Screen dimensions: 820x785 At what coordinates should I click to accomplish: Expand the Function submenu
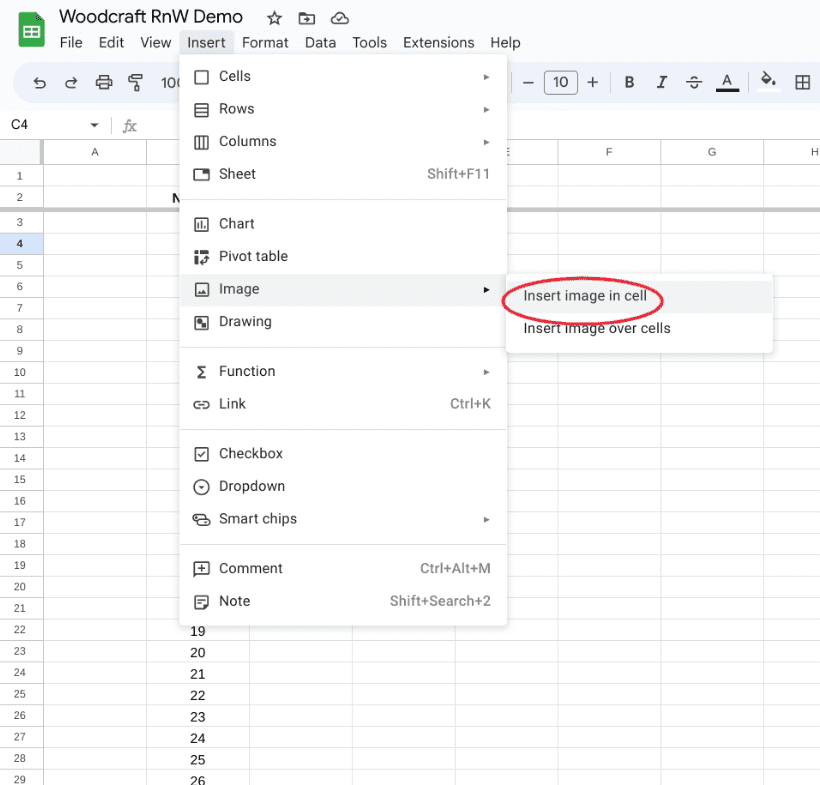pyautogui.click(x=343, y=371)
